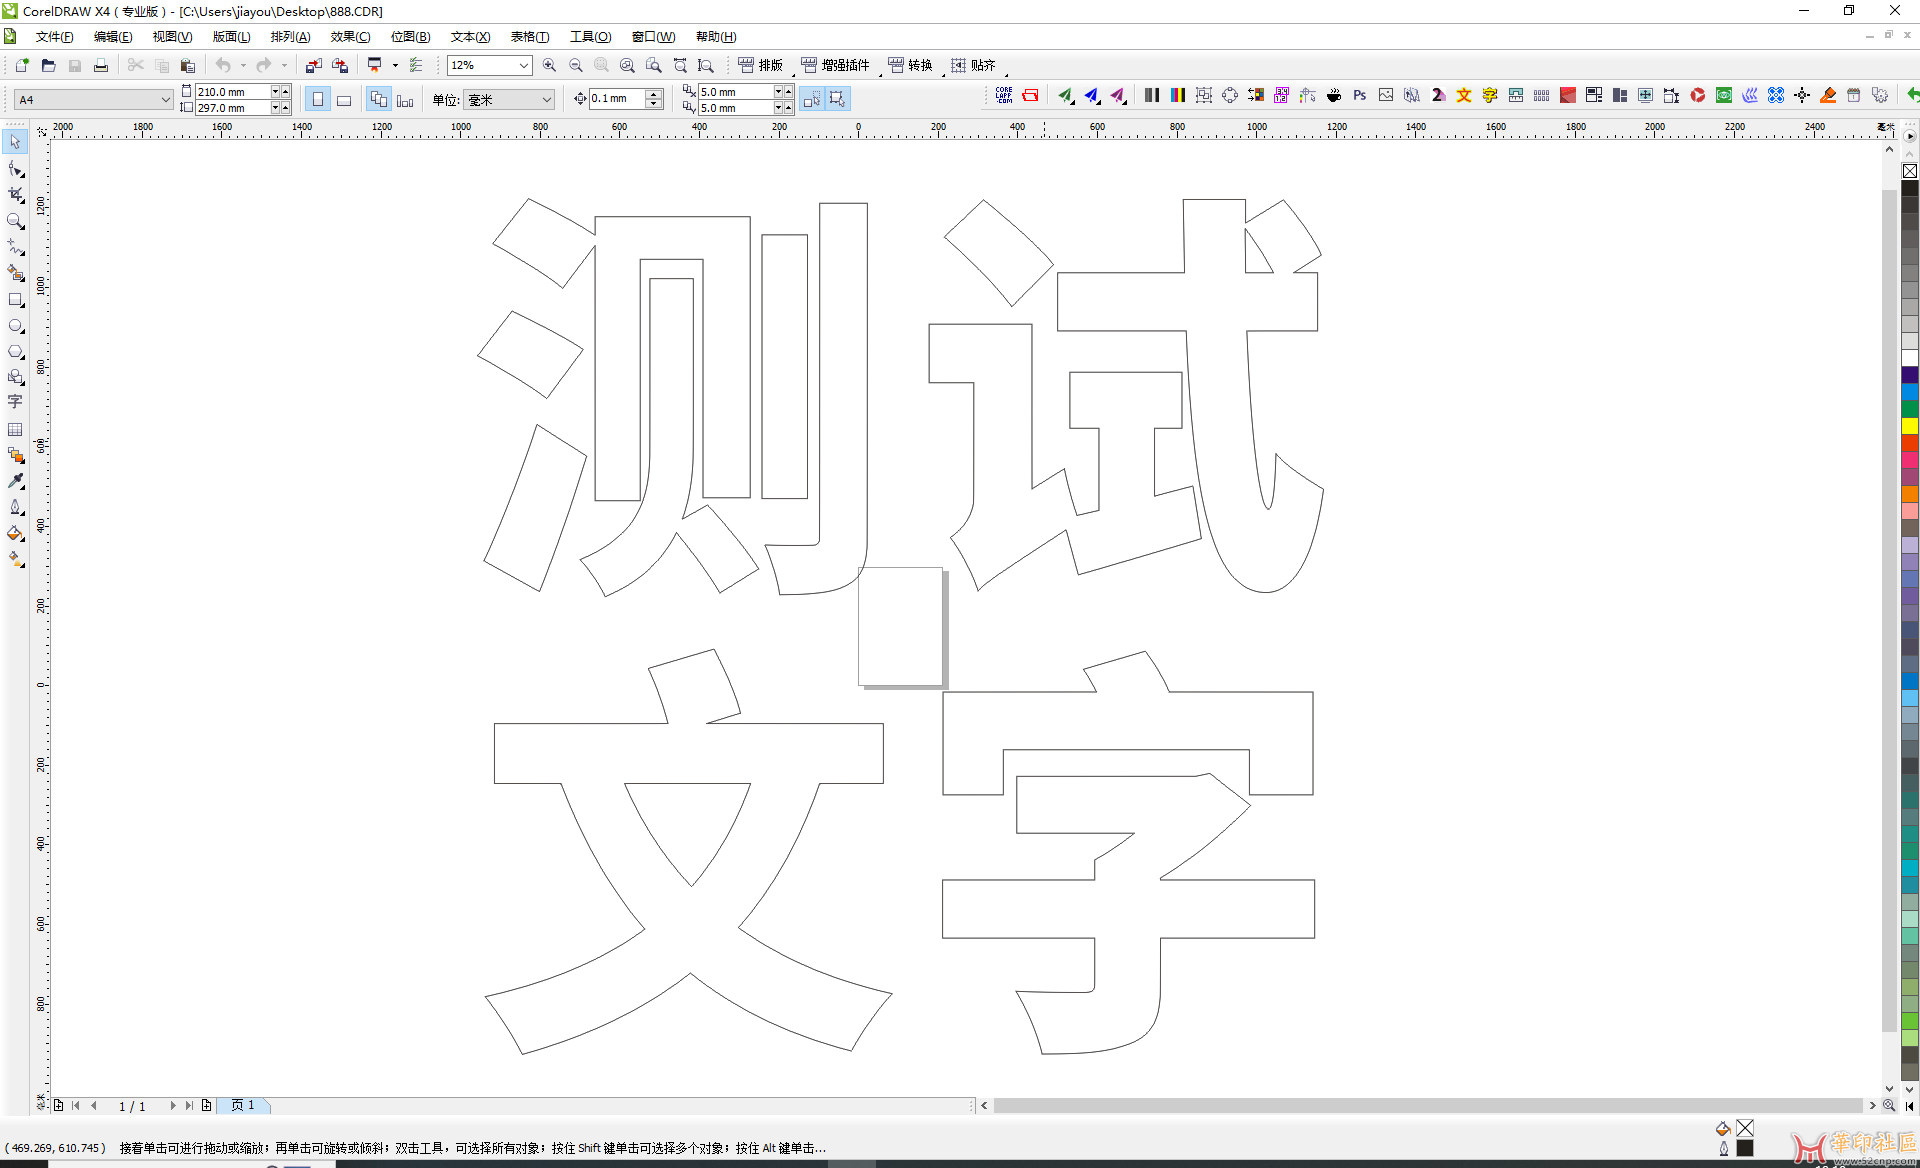
Task: Open the 12% zoom level dropdown
Action: tap(523, 65)
